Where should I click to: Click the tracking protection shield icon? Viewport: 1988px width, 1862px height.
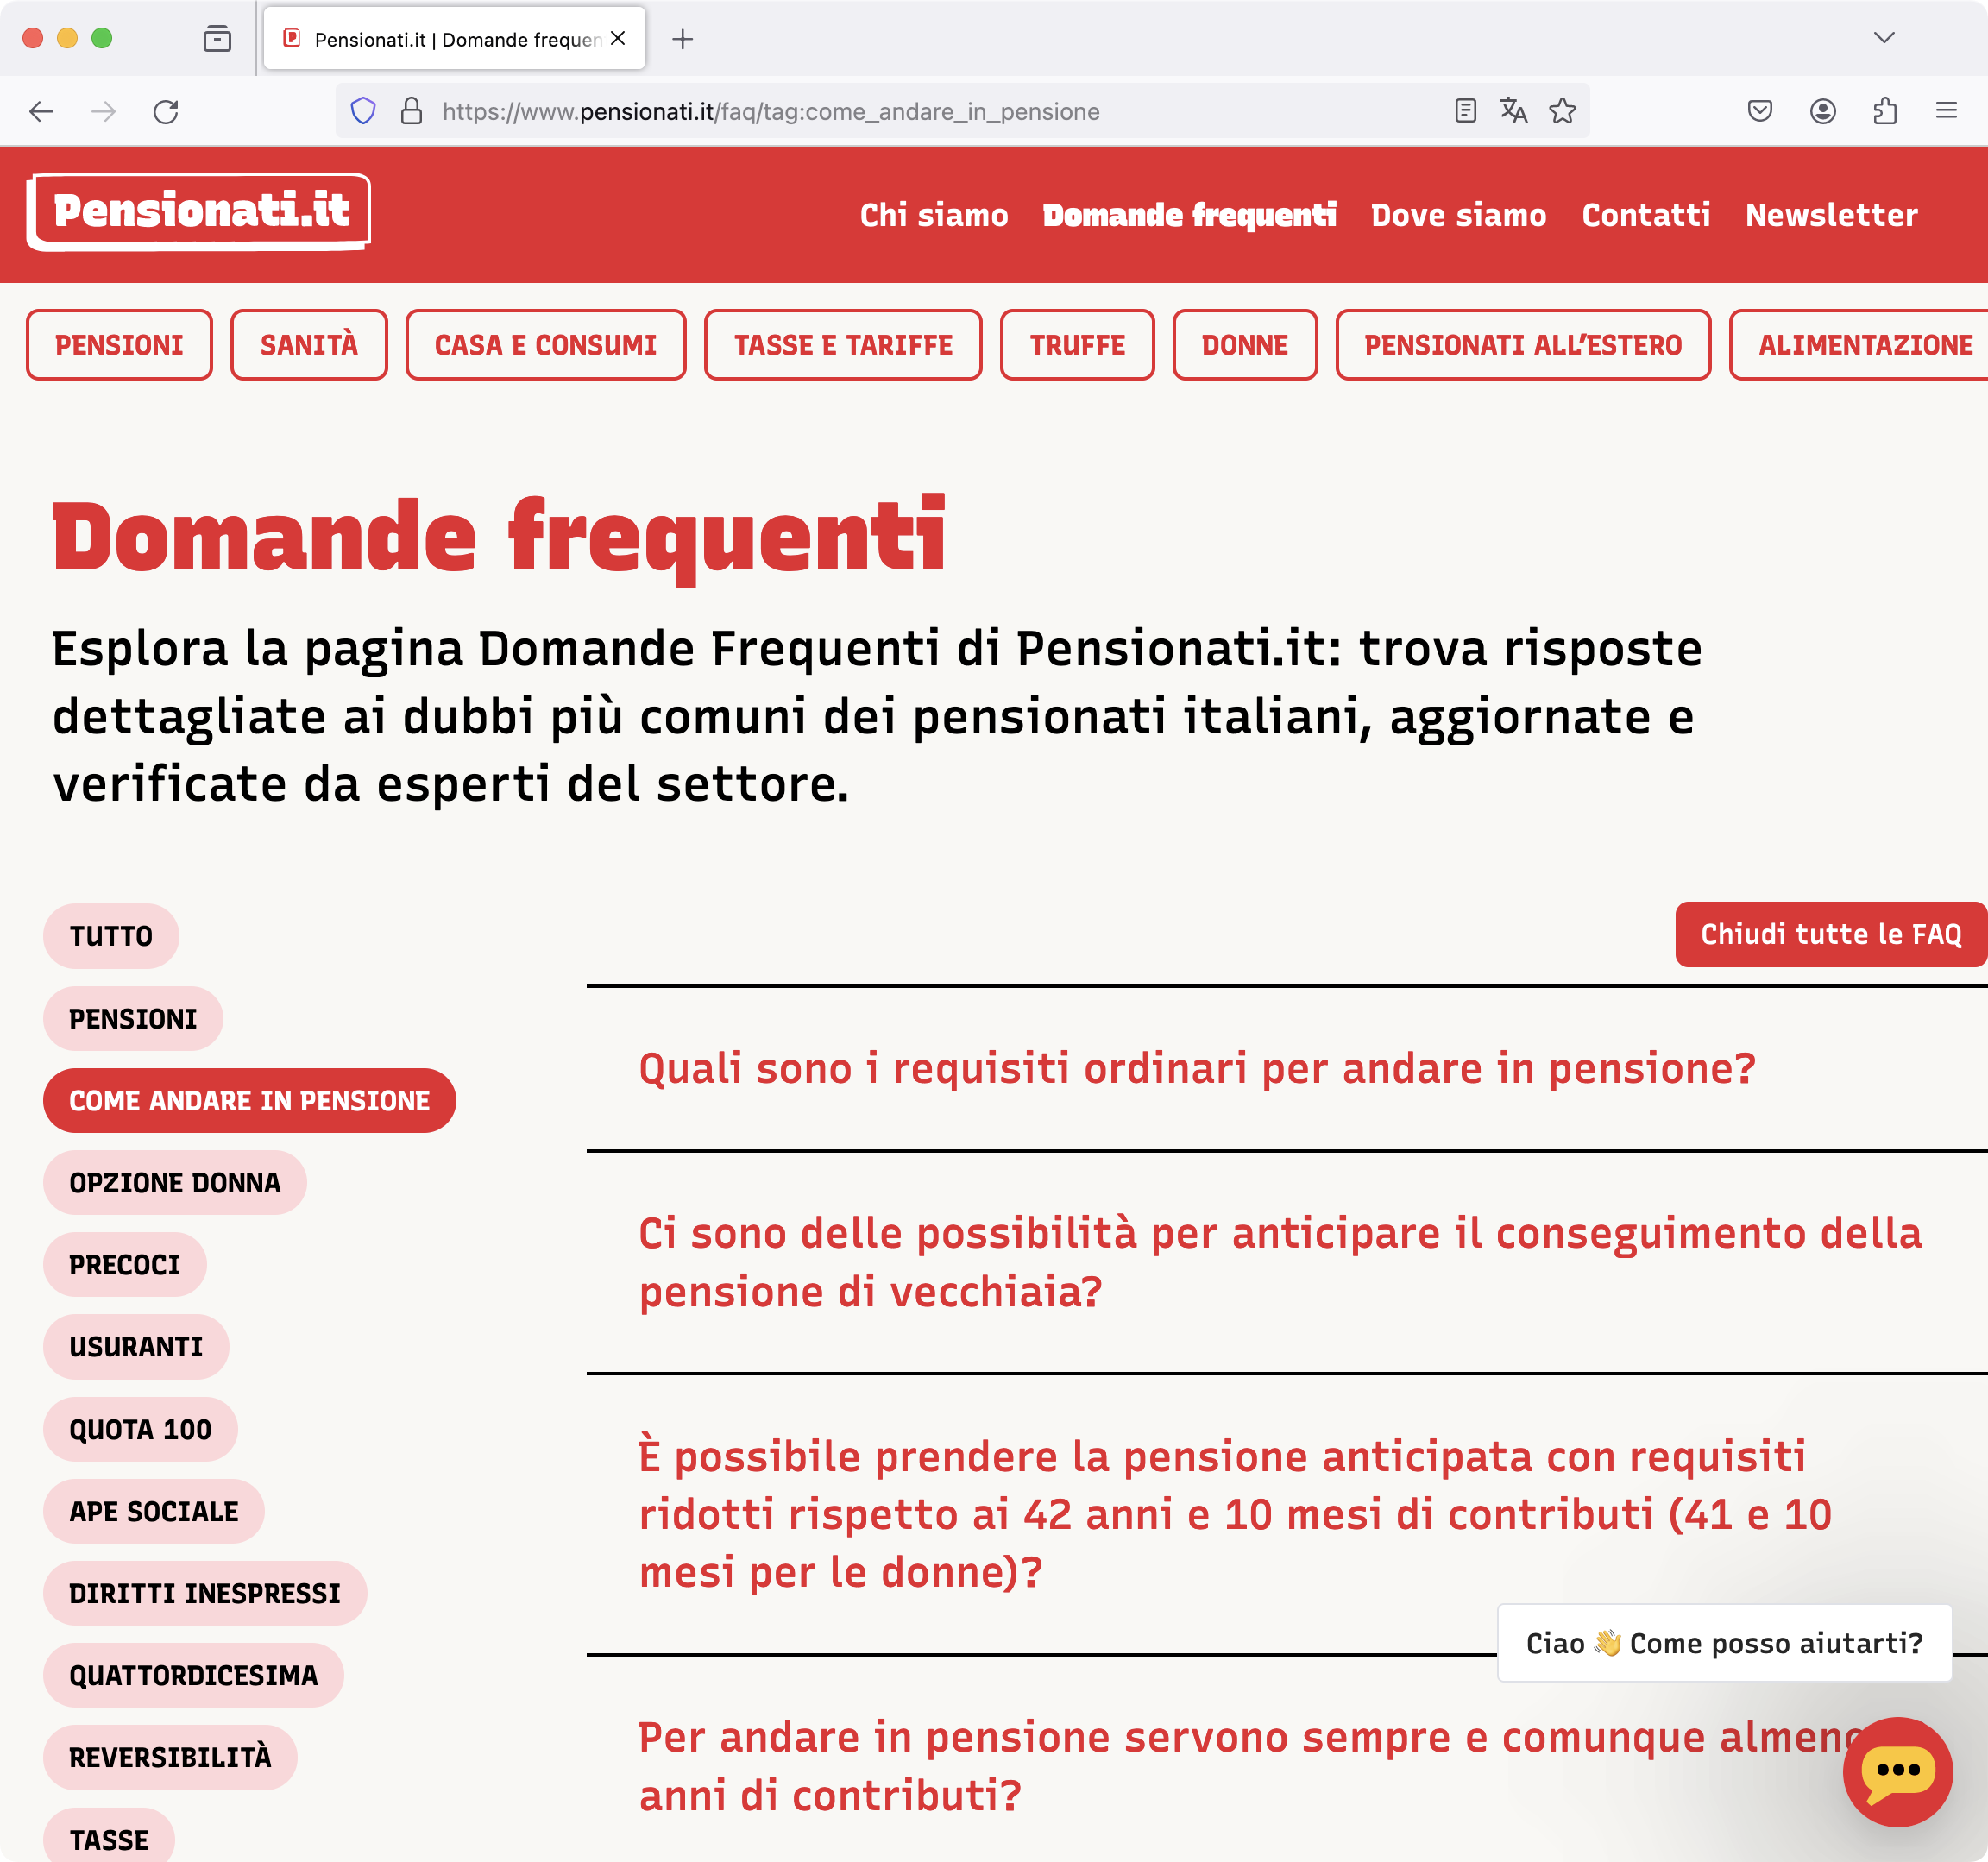coord(363,111)
